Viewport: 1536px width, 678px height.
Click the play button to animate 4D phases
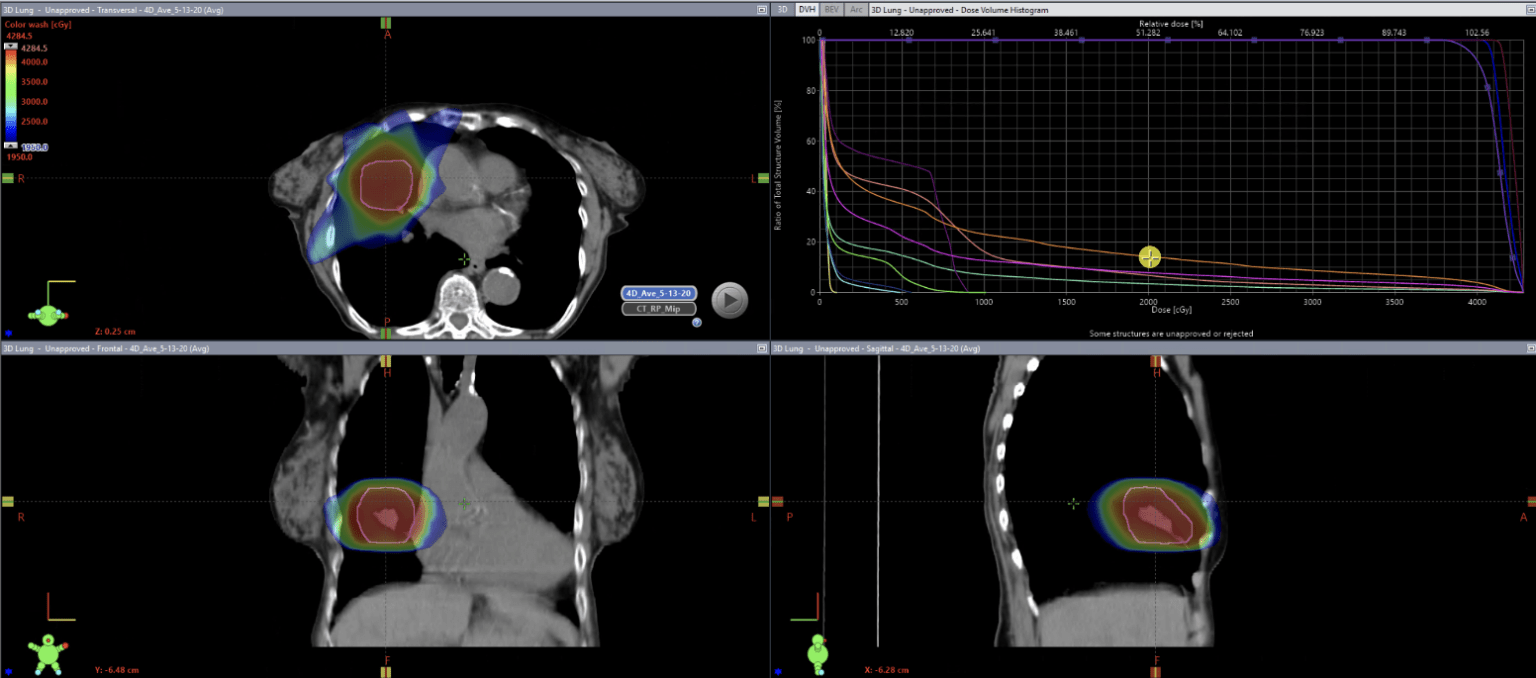pos(729,301)
